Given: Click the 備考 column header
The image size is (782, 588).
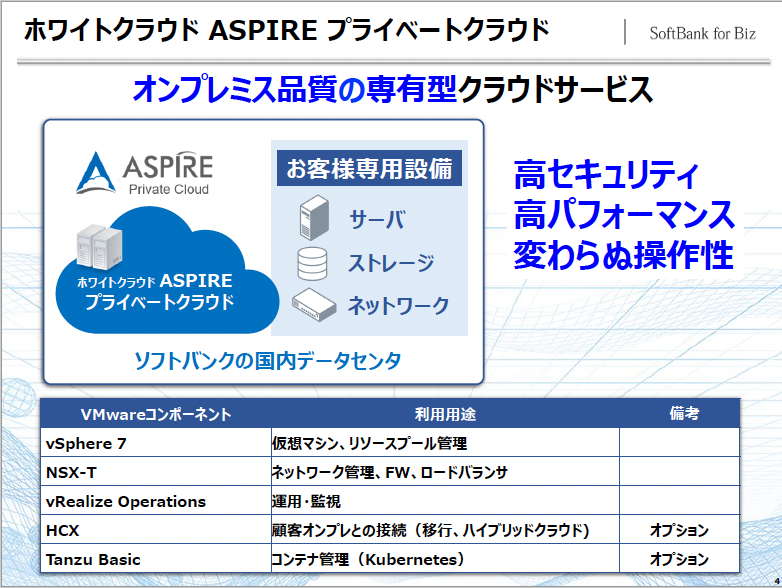Looking at the screenshot, I should click(680, 413).
